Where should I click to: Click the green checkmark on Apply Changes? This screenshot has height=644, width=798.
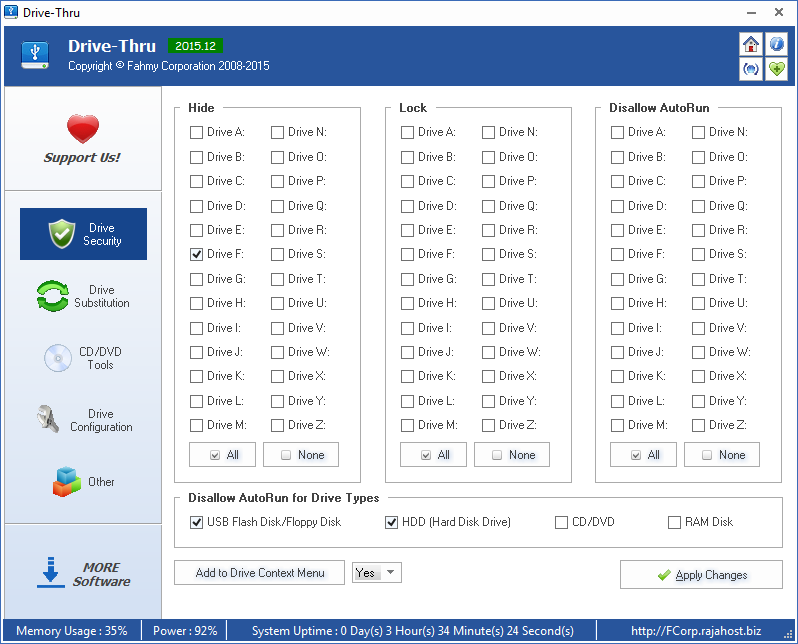coord(664,575)
